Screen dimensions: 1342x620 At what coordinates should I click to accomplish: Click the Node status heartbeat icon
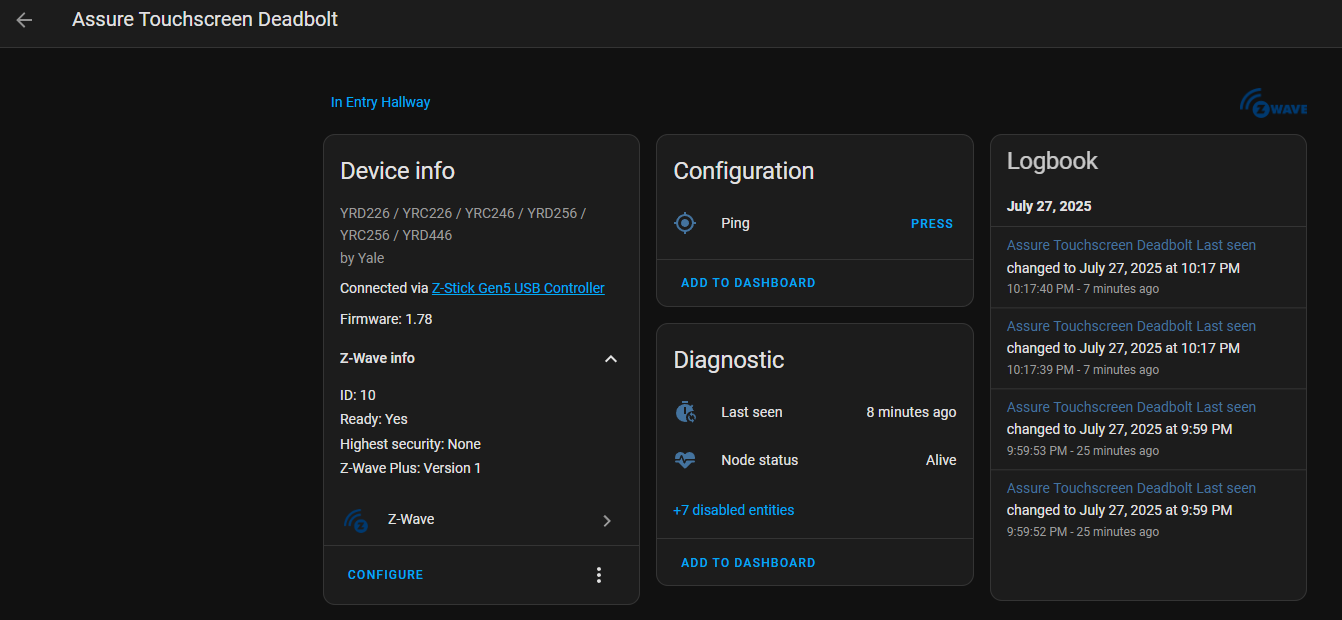(685, 460)
